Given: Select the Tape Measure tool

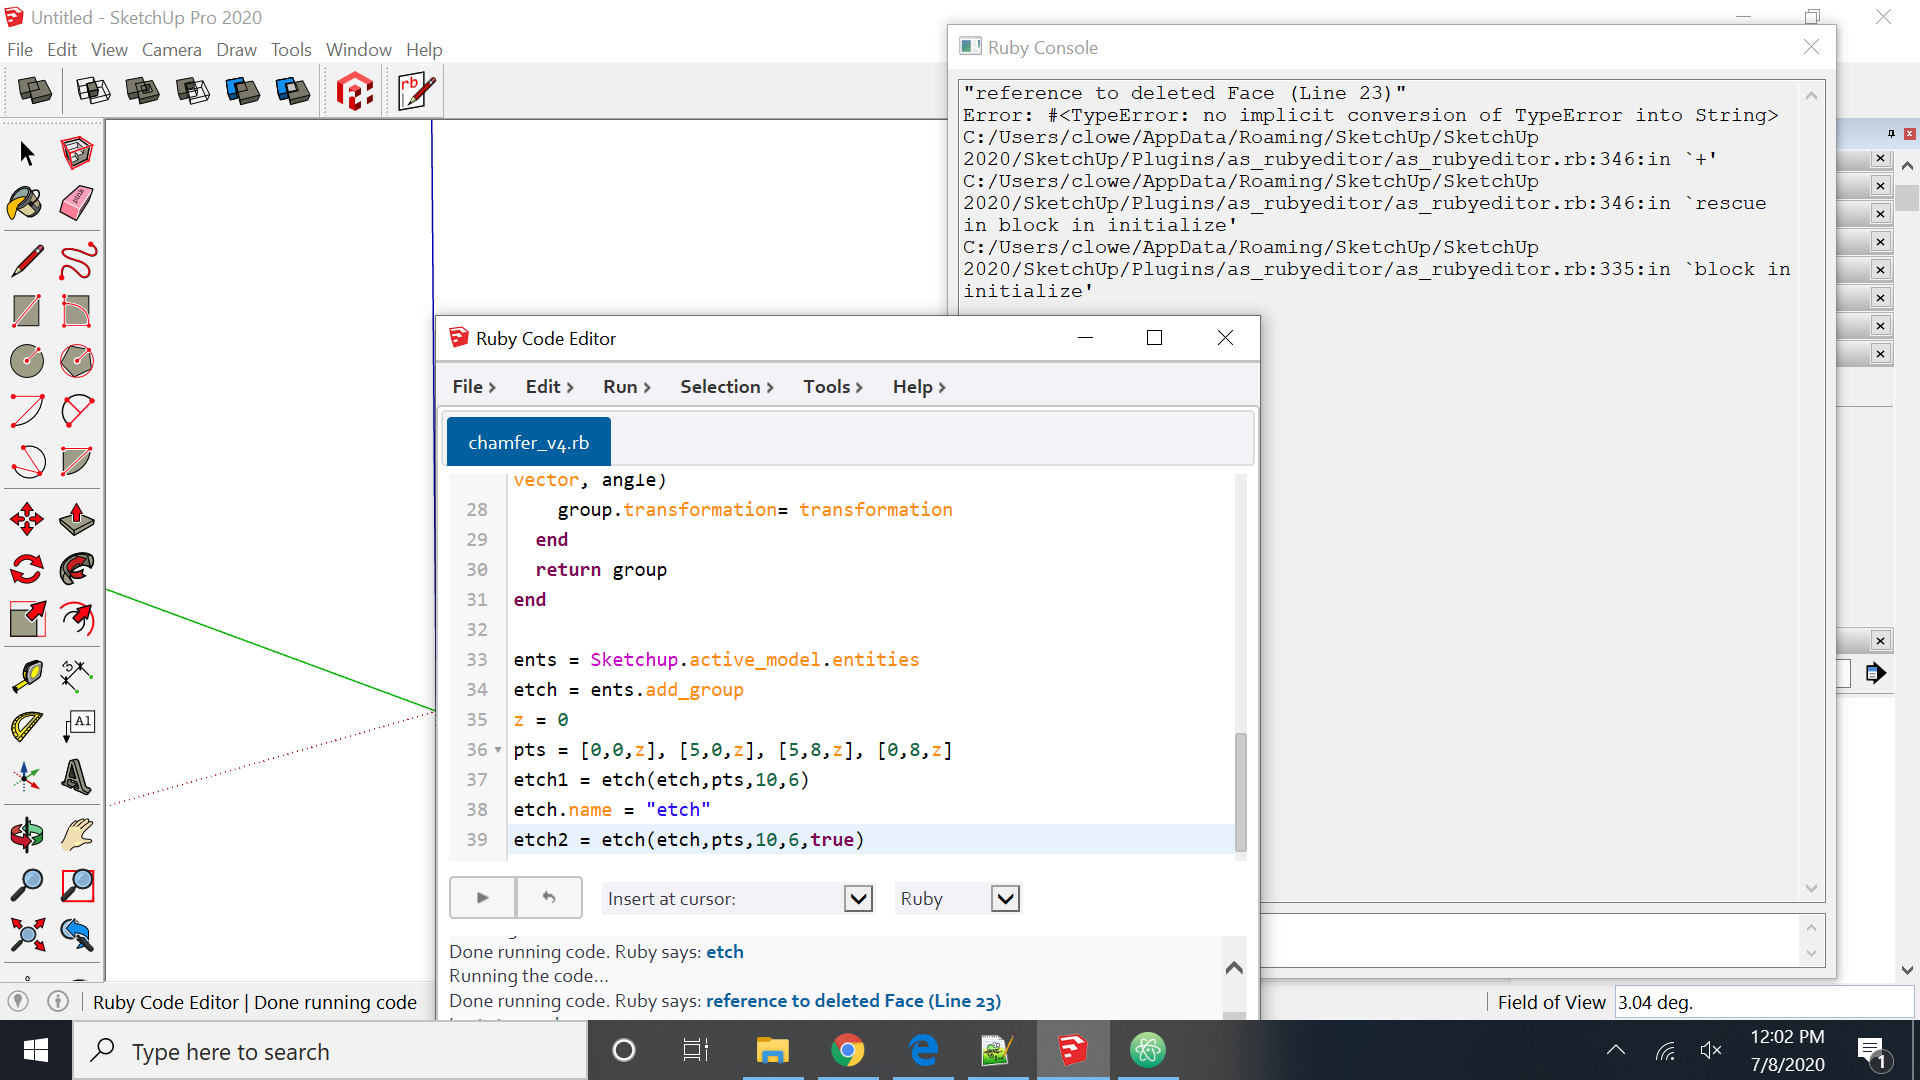Looking at the screenshot, I should tap(26, 676).
